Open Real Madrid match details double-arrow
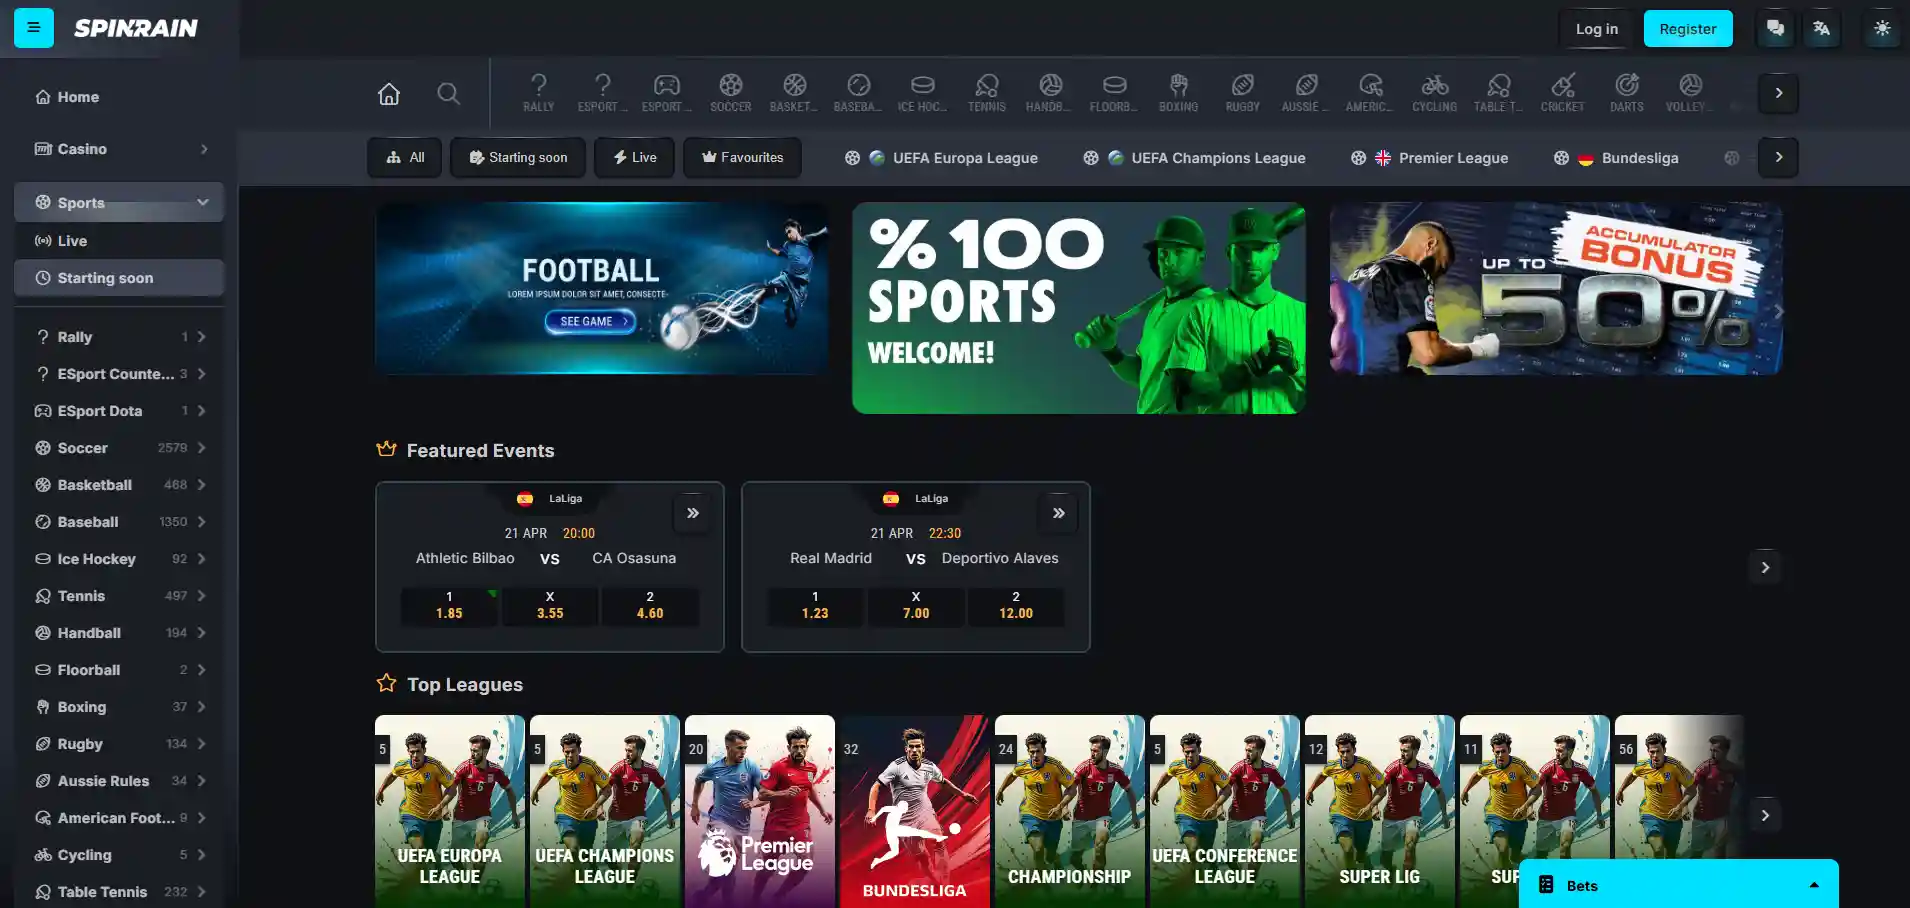1910x908 pixels. (x=1059, y=513)
